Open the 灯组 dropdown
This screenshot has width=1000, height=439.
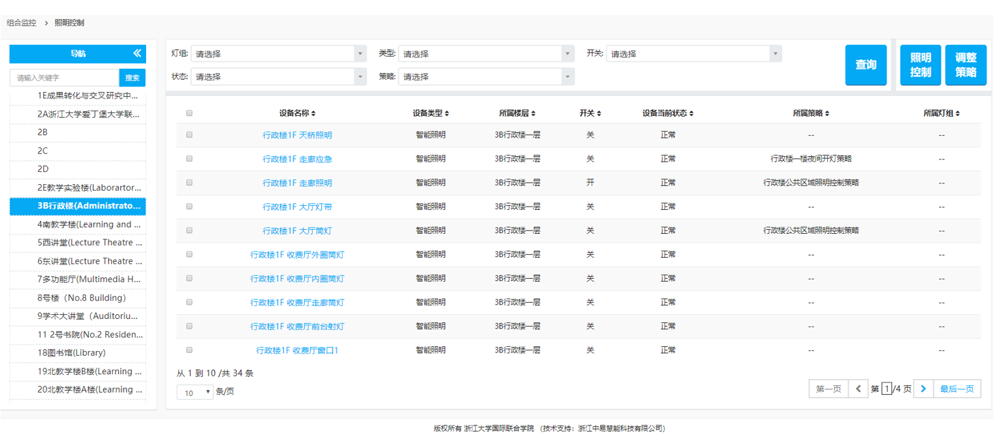pyautogui.click(x=279, y=54)
